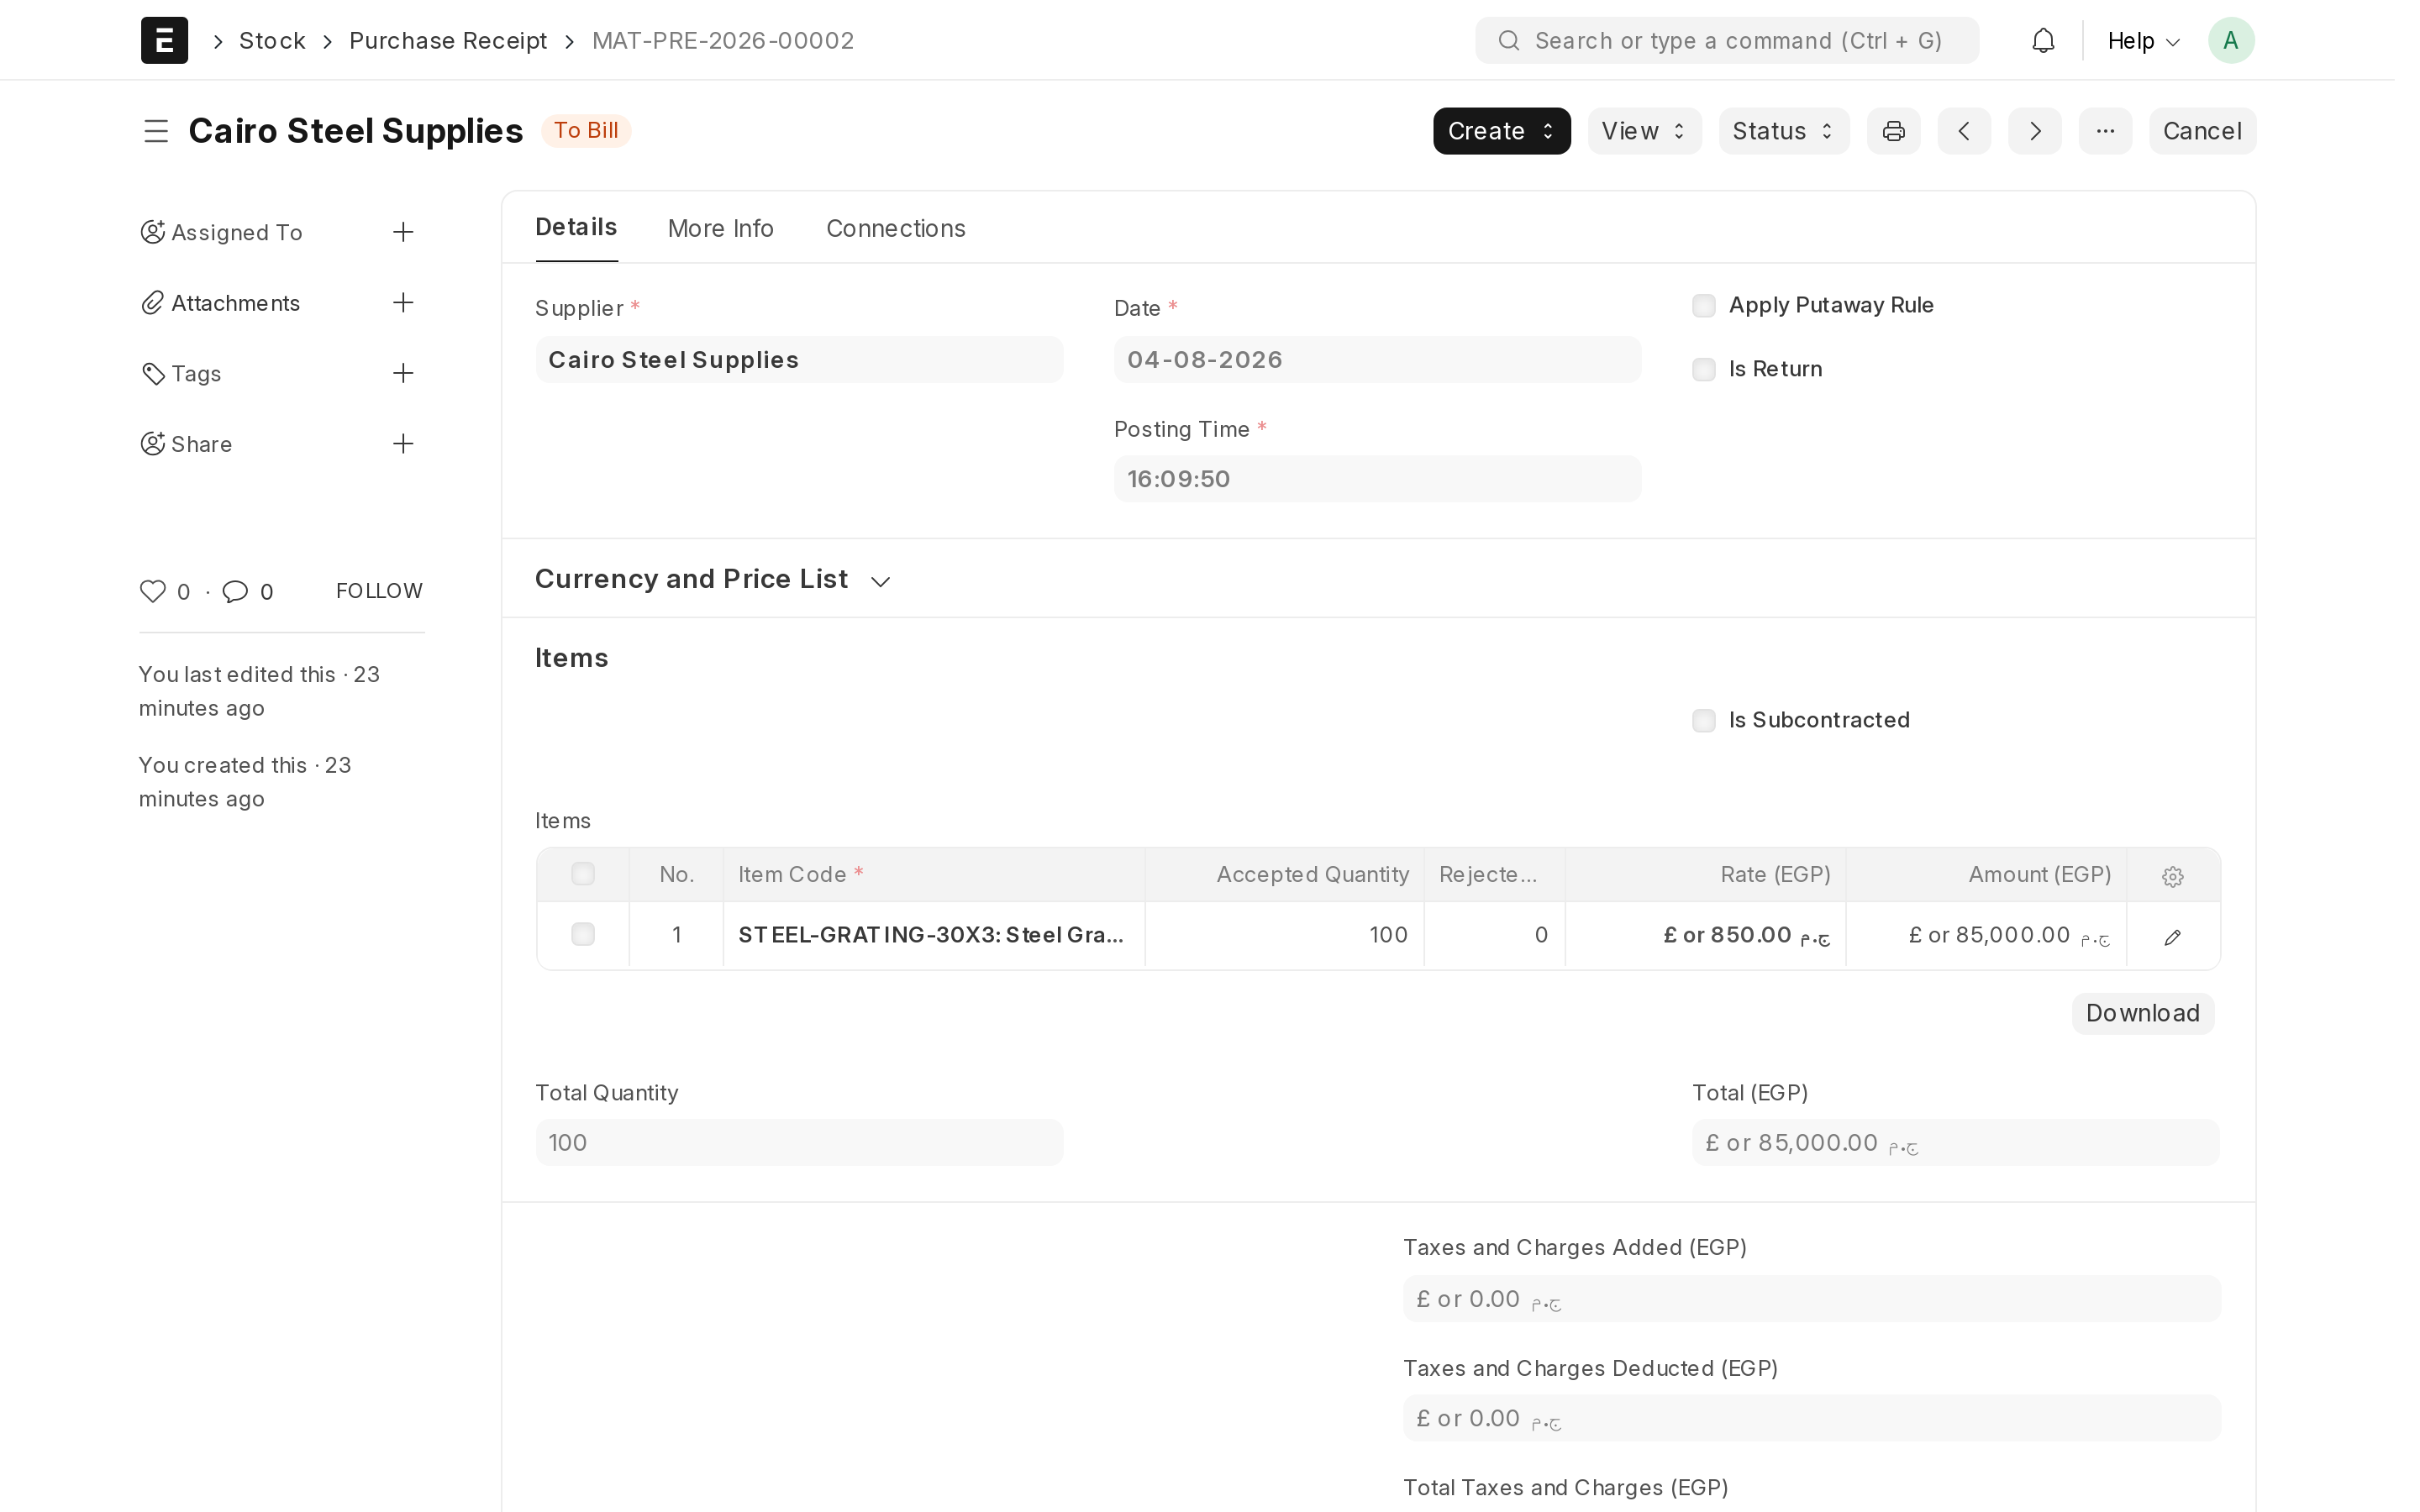
Task: Add a tag with the plus icon
Action: tap(403, 373)
